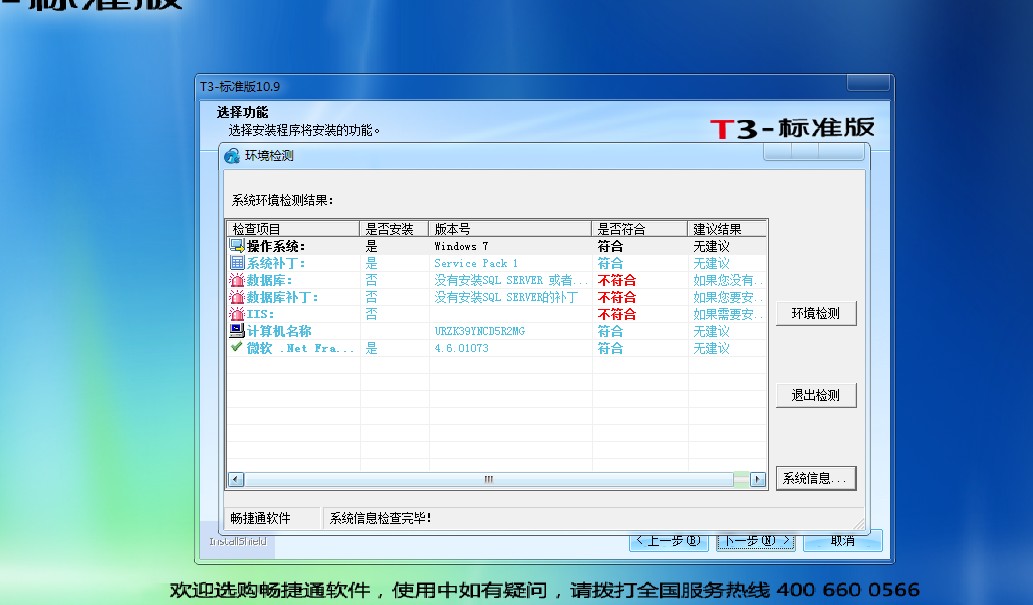Click the Windows 7 version cell
This screenshot has height=605, width=1033.
[461, 246]
